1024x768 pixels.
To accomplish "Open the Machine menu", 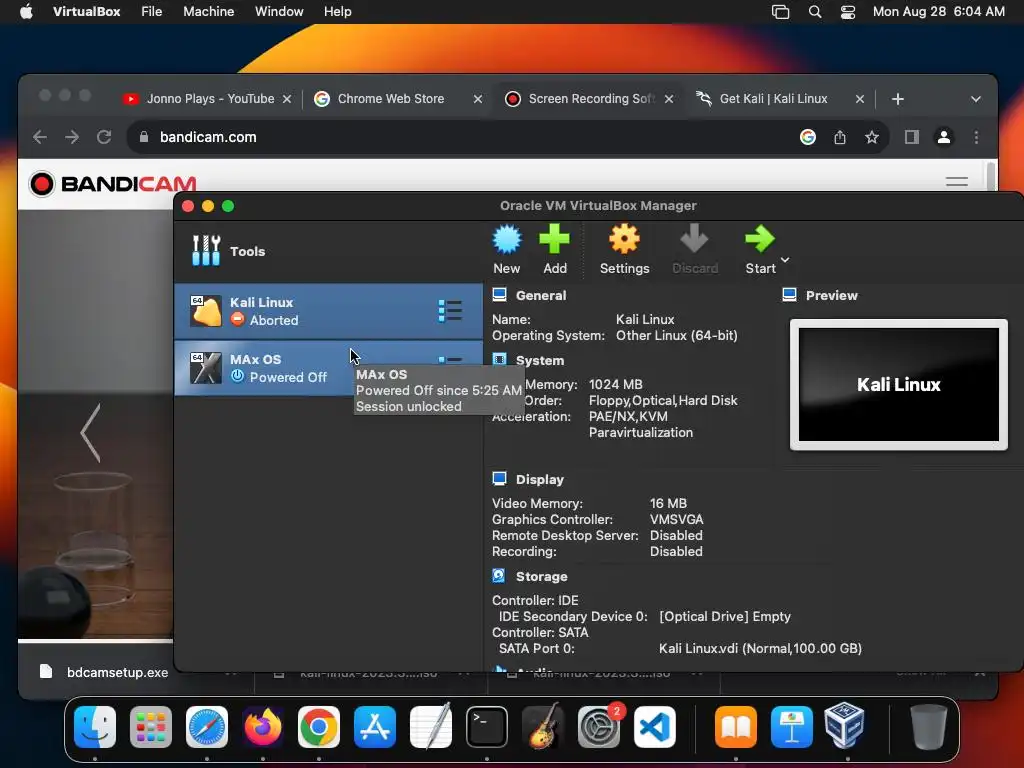I will point(208,12).
